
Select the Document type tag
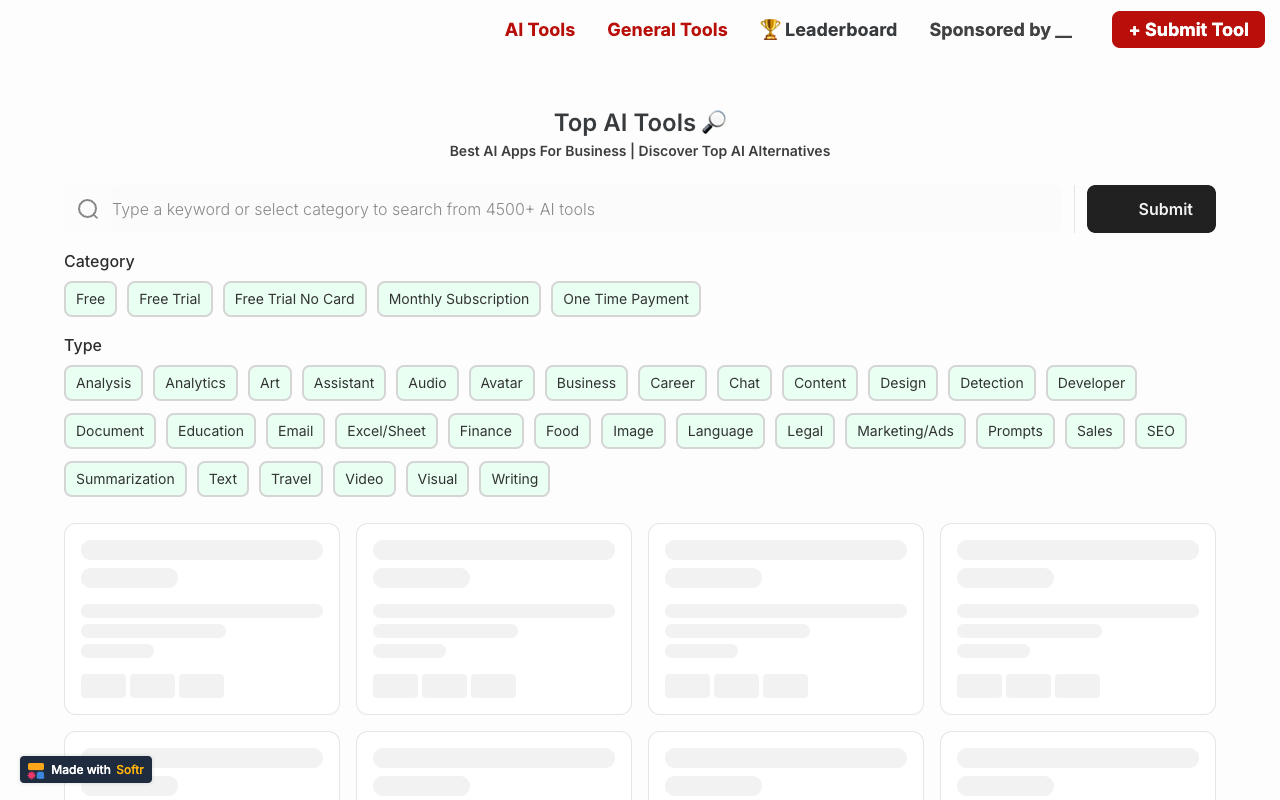click(110, 431)
